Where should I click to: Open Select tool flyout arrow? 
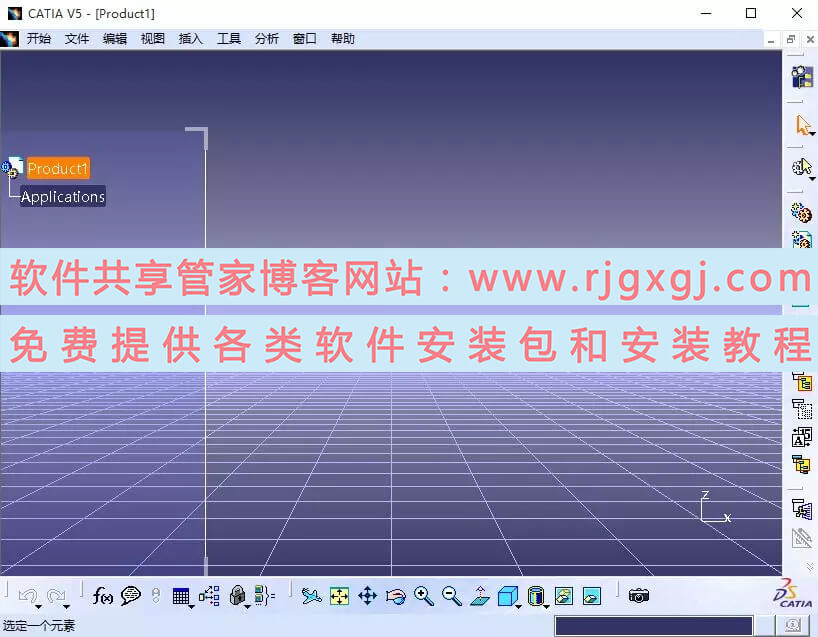[x=812, y=134]
